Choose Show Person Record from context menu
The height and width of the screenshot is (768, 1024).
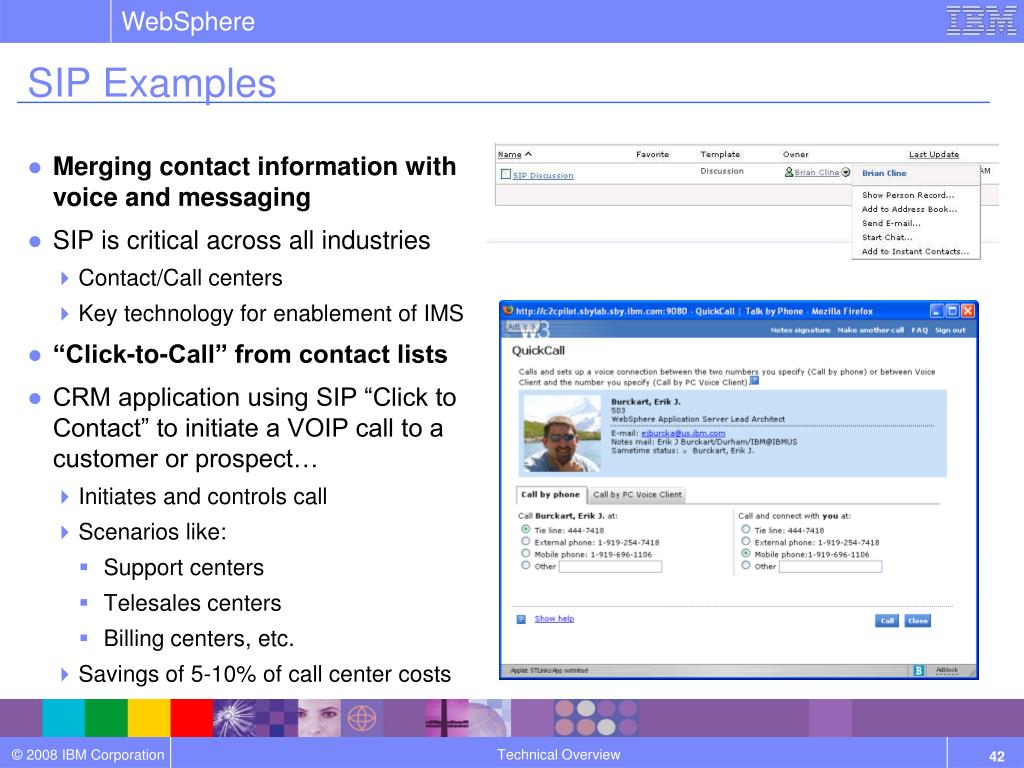(x=908, y=195)
